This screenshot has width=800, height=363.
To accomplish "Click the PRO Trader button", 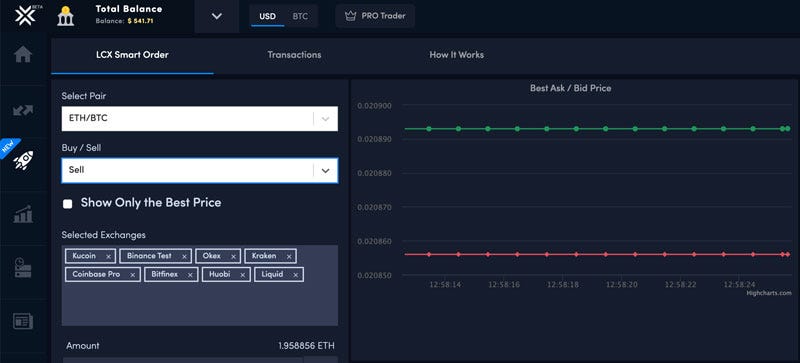I will [375, 16].
